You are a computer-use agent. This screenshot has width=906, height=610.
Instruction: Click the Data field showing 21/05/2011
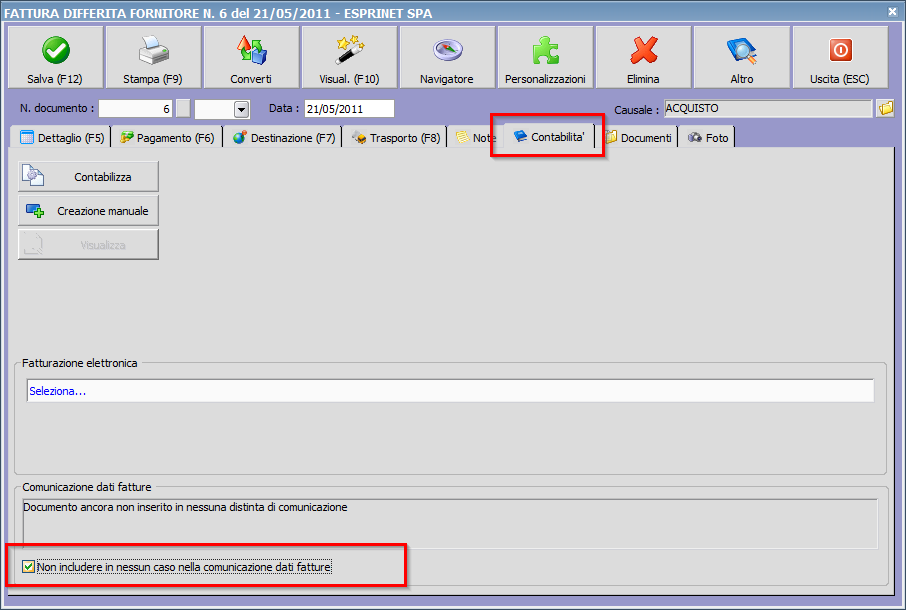[349, 109]
